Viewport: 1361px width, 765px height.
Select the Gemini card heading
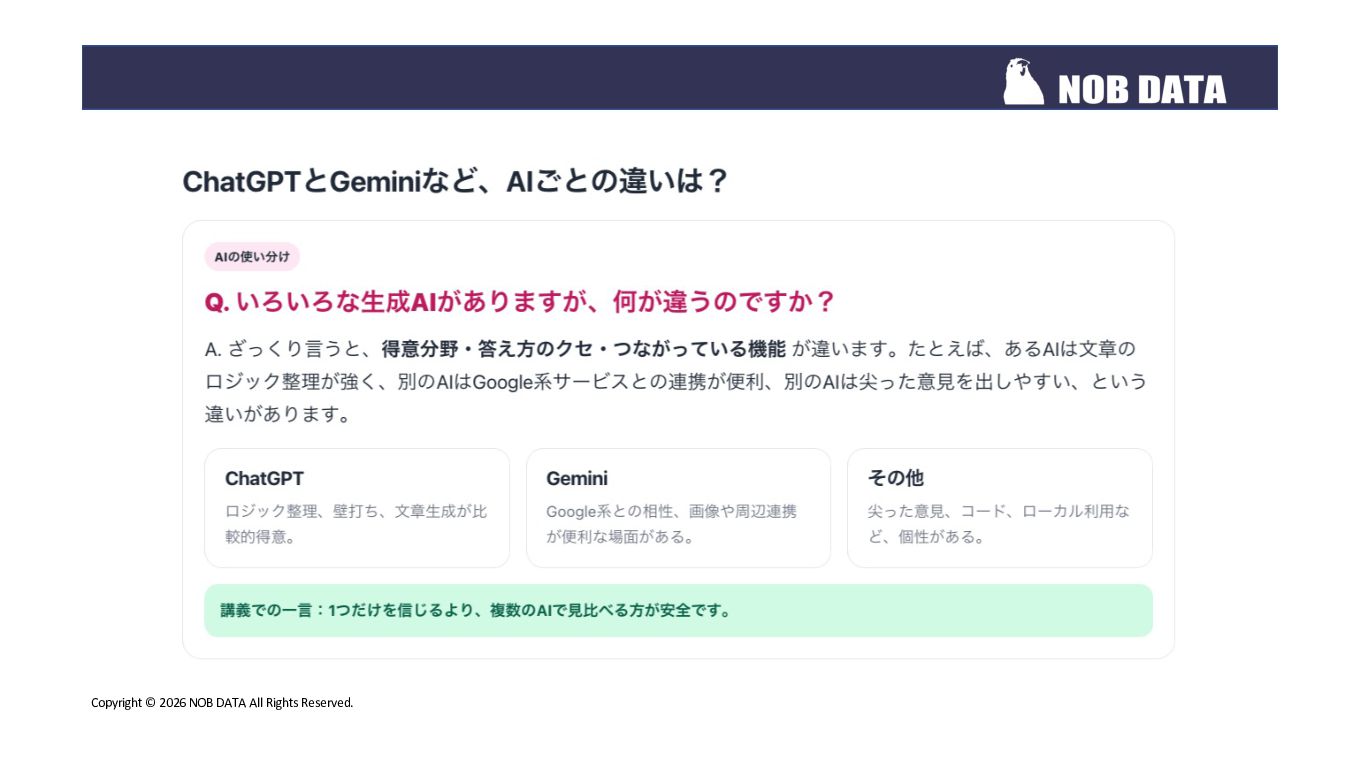pyautogui.click(x=577, y=478)
